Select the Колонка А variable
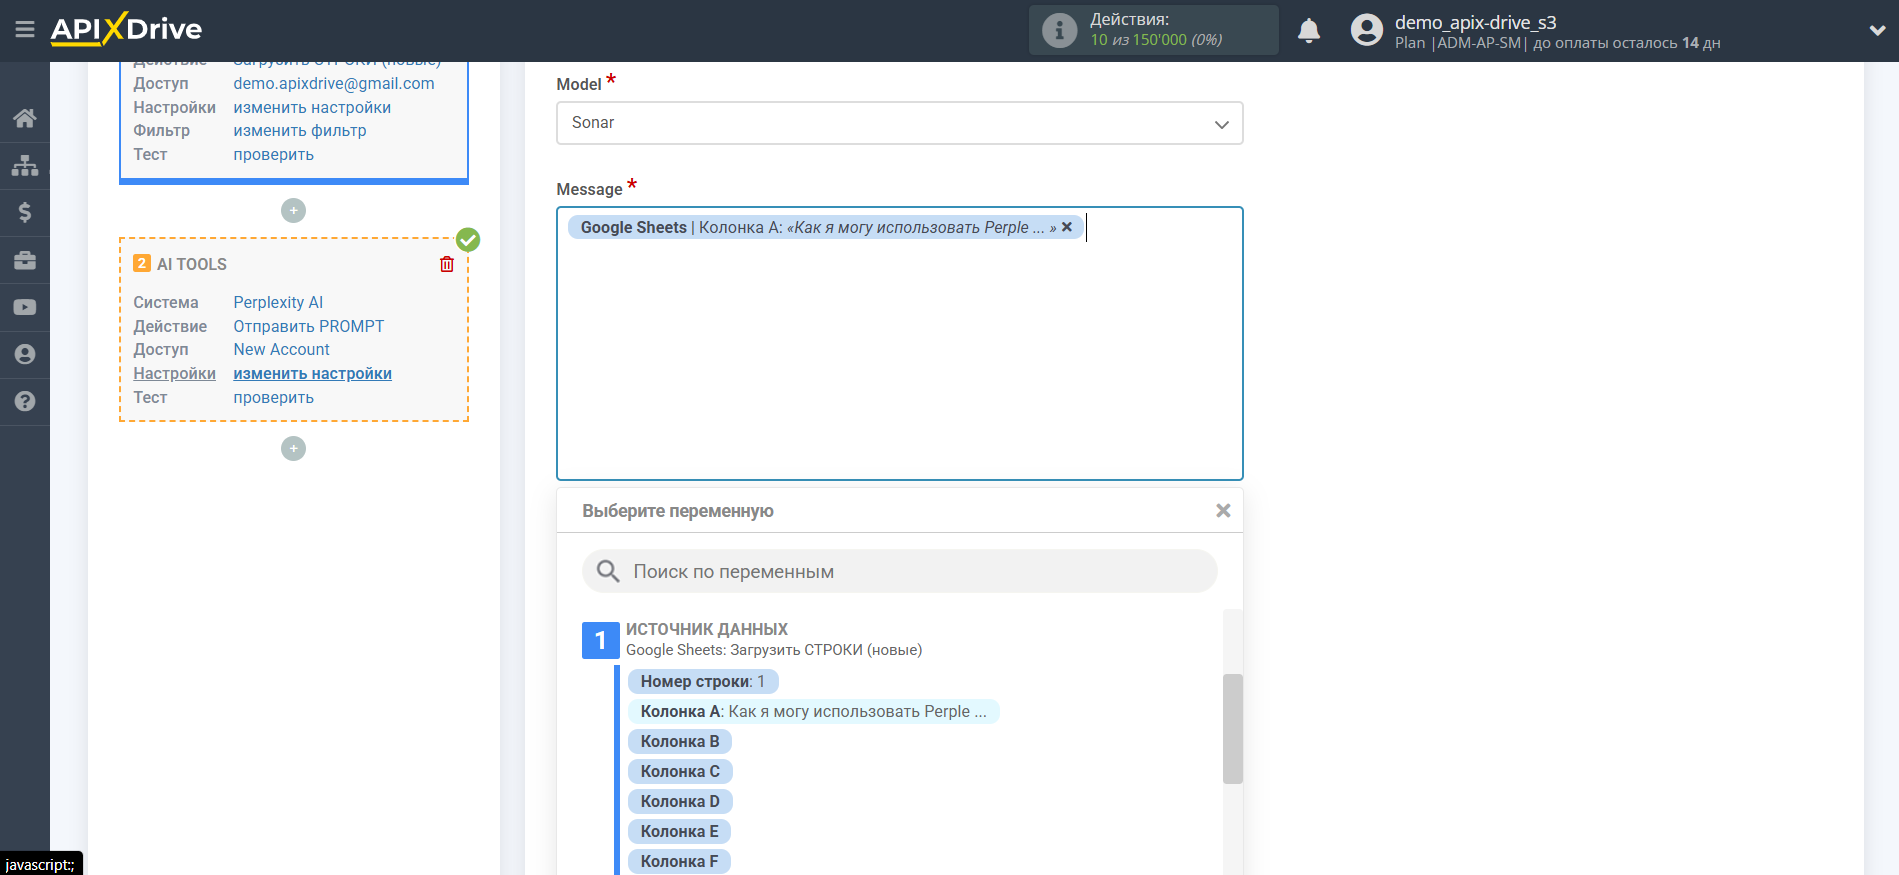Image resolution: width=1899 pixels, height=875 pixels. 814,711
